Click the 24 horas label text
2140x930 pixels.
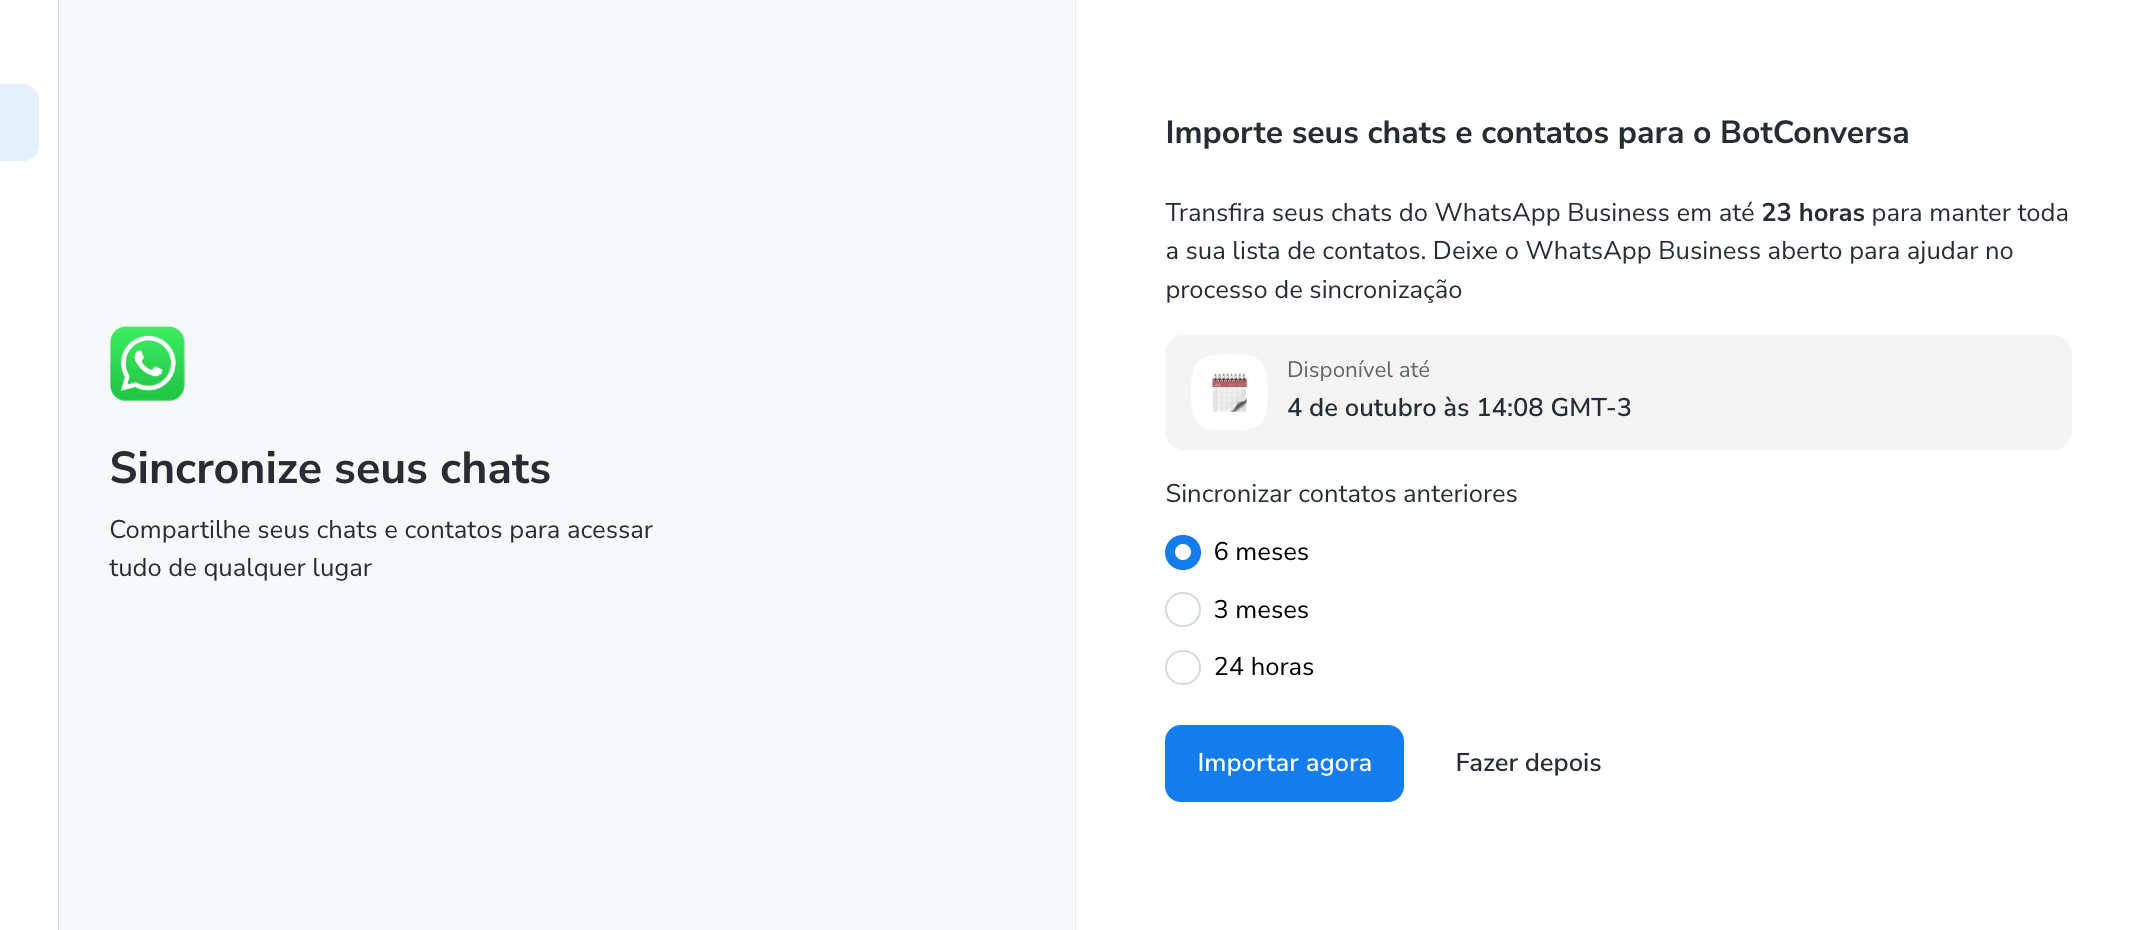coord(1263,667)
